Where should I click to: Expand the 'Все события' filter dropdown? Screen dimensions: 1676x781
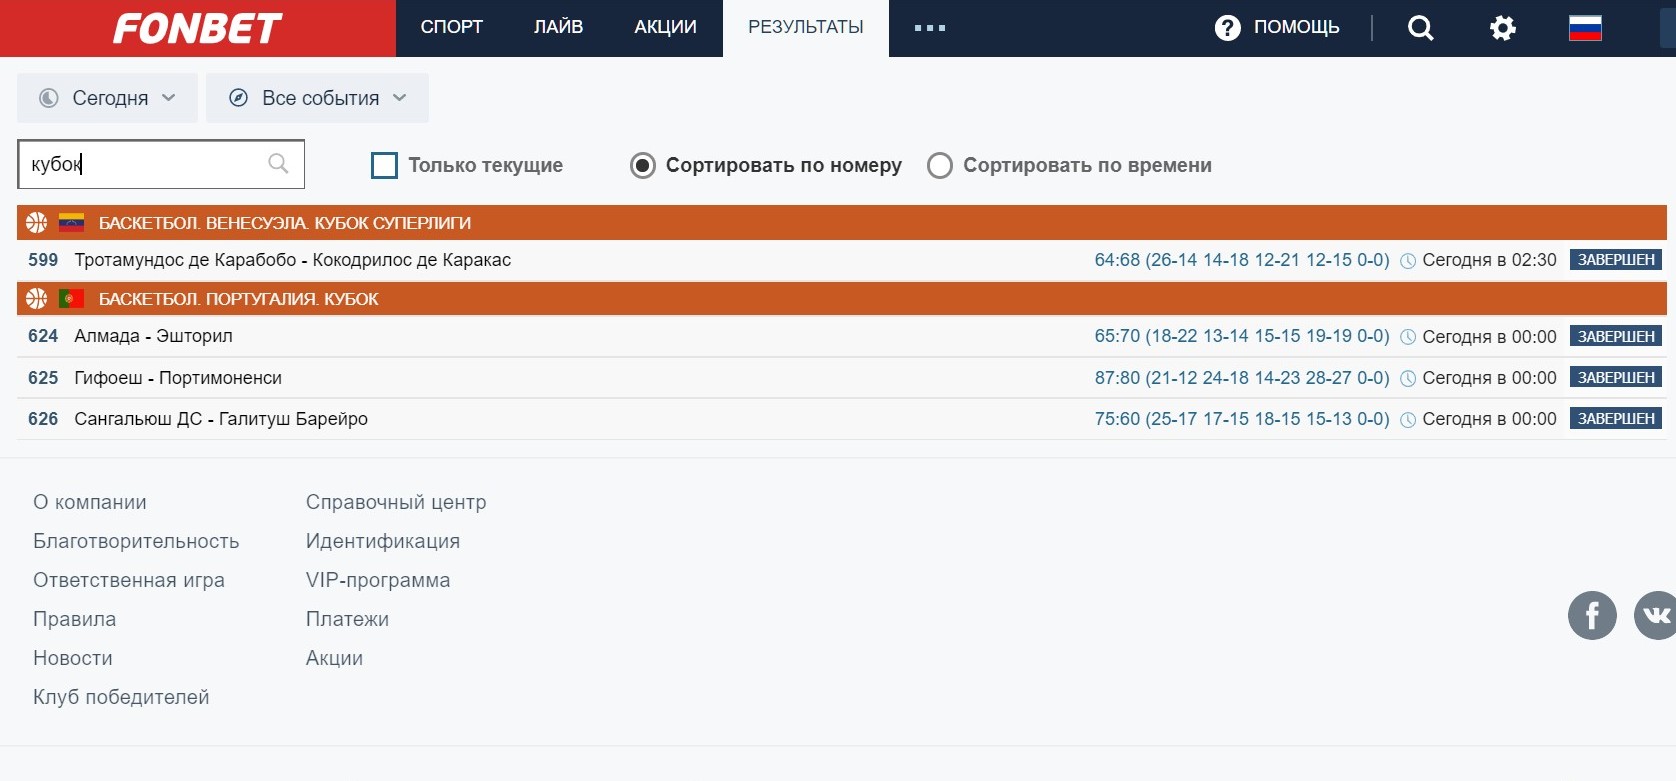click(x=317, y=98)
